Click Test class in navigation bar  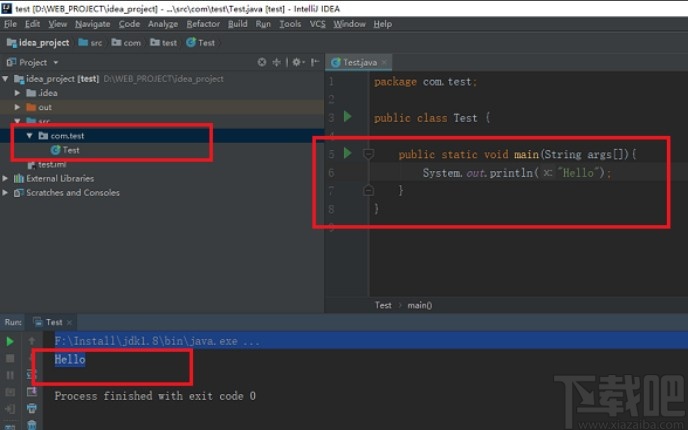pyautogui.click(x=201, y=43)
